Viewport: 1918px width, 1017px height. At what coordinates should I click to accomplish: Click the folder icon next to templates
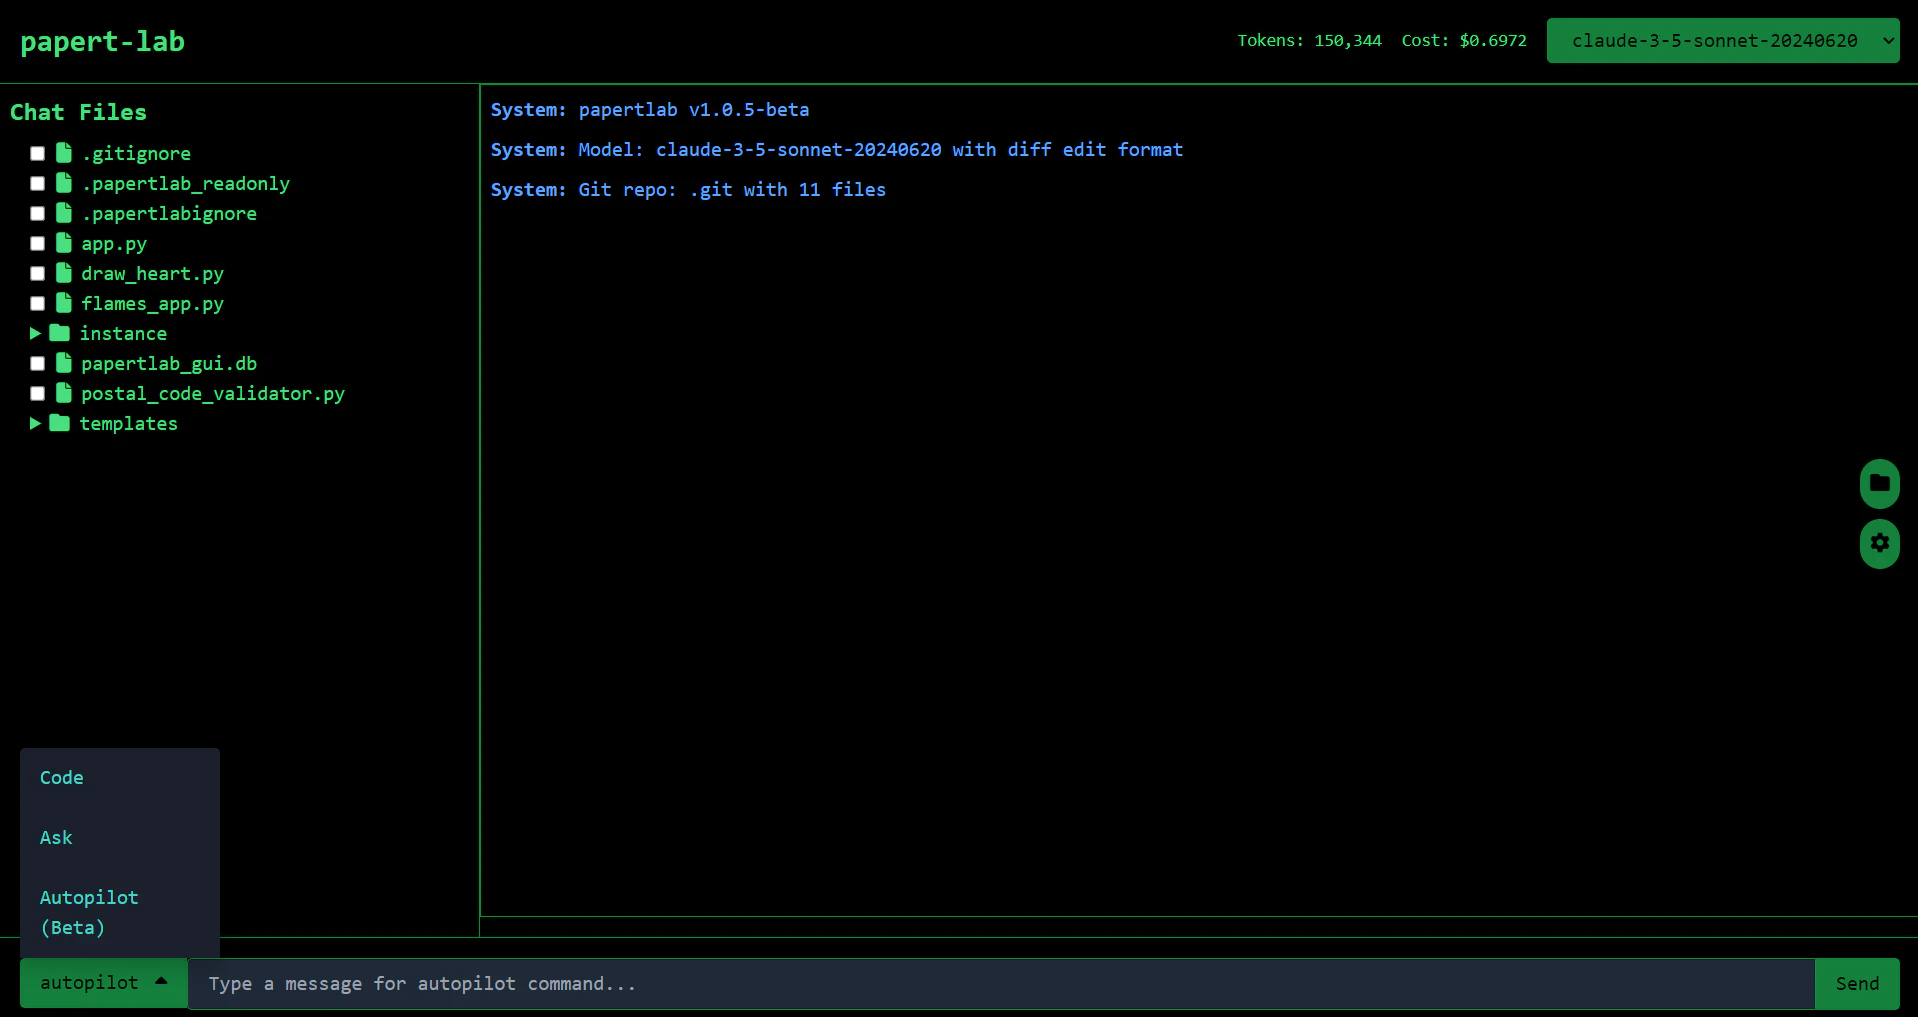(60, 423)
